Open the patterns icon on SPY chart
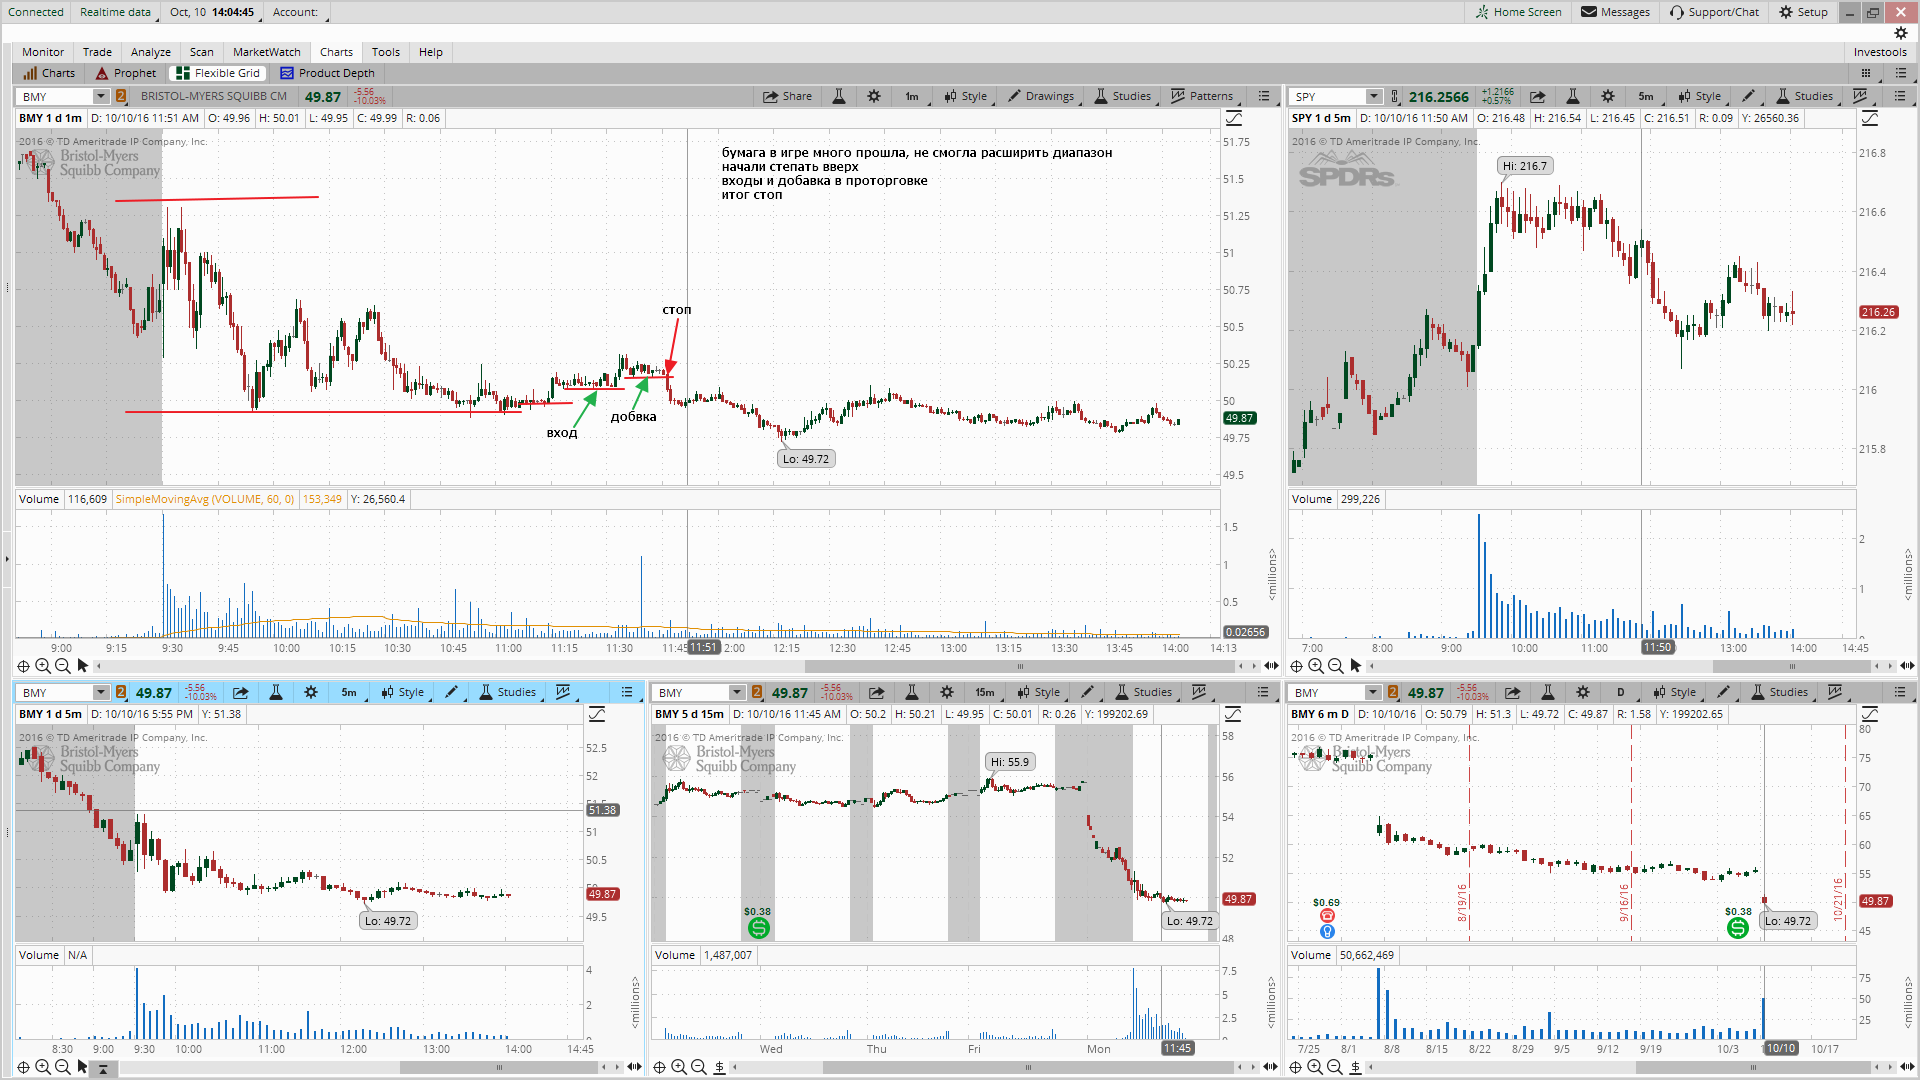1920x1080 pixels. (1860, 96)
